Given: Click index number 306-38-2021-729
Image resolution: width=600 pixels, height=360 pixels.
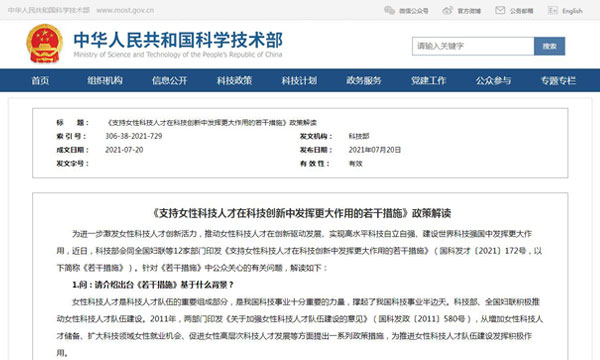Looking at the screenshot, I should (x=134, y=136).
